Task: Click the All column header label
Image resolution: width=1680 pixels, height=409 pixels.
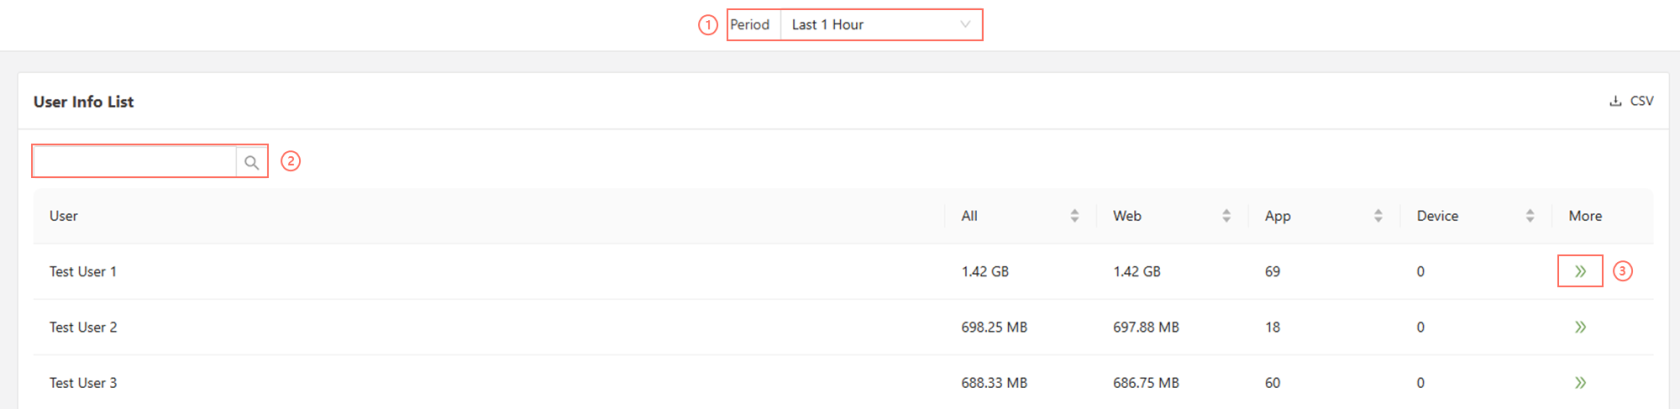Action: (x=969, y=216)
